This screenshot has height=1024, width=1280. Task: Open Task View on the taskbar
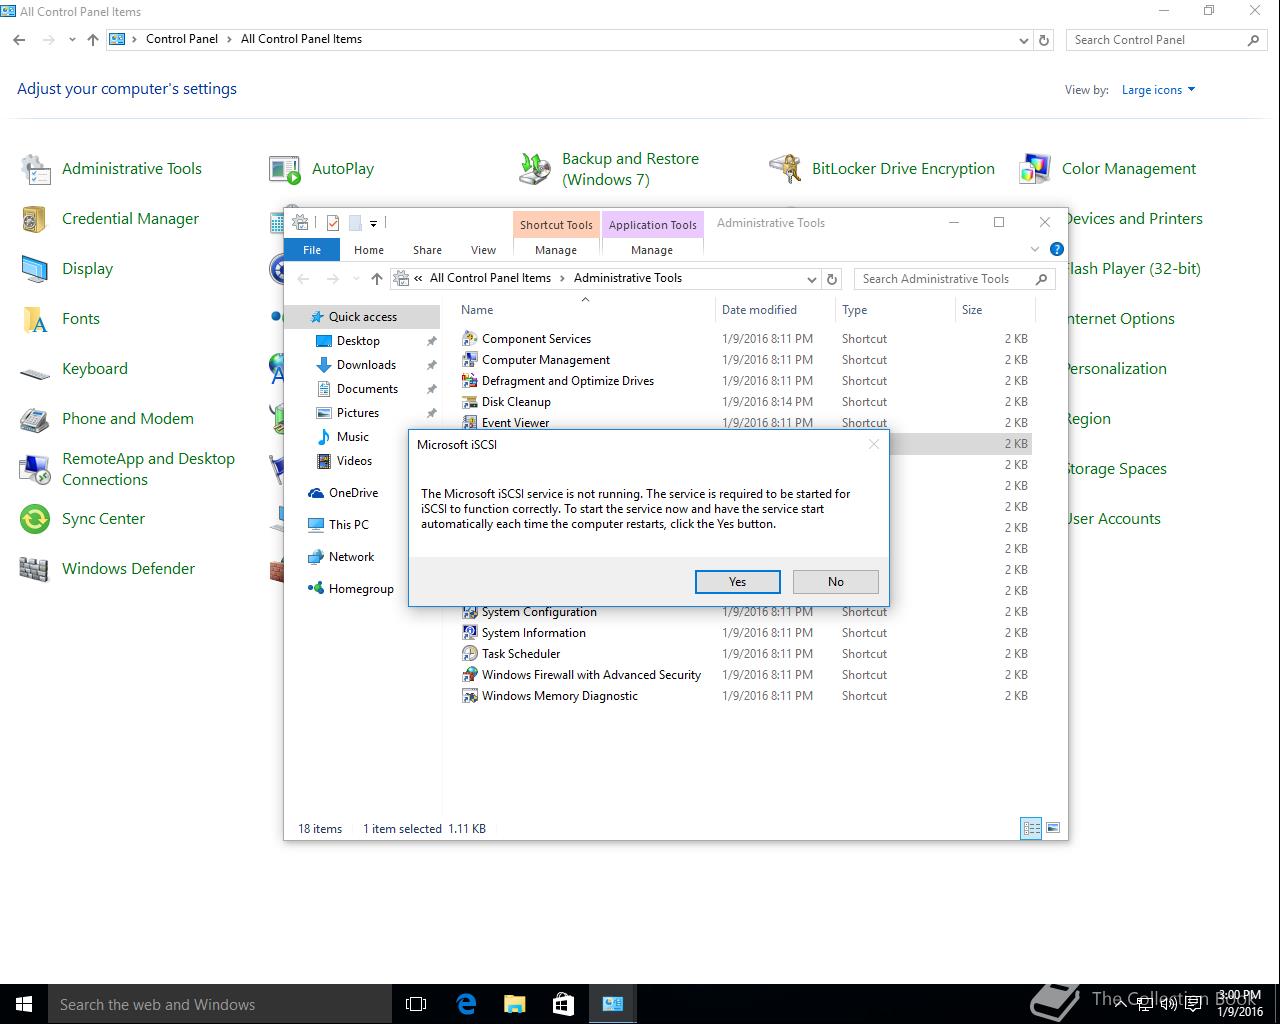pyautogui.click(x=416, y=1004)
